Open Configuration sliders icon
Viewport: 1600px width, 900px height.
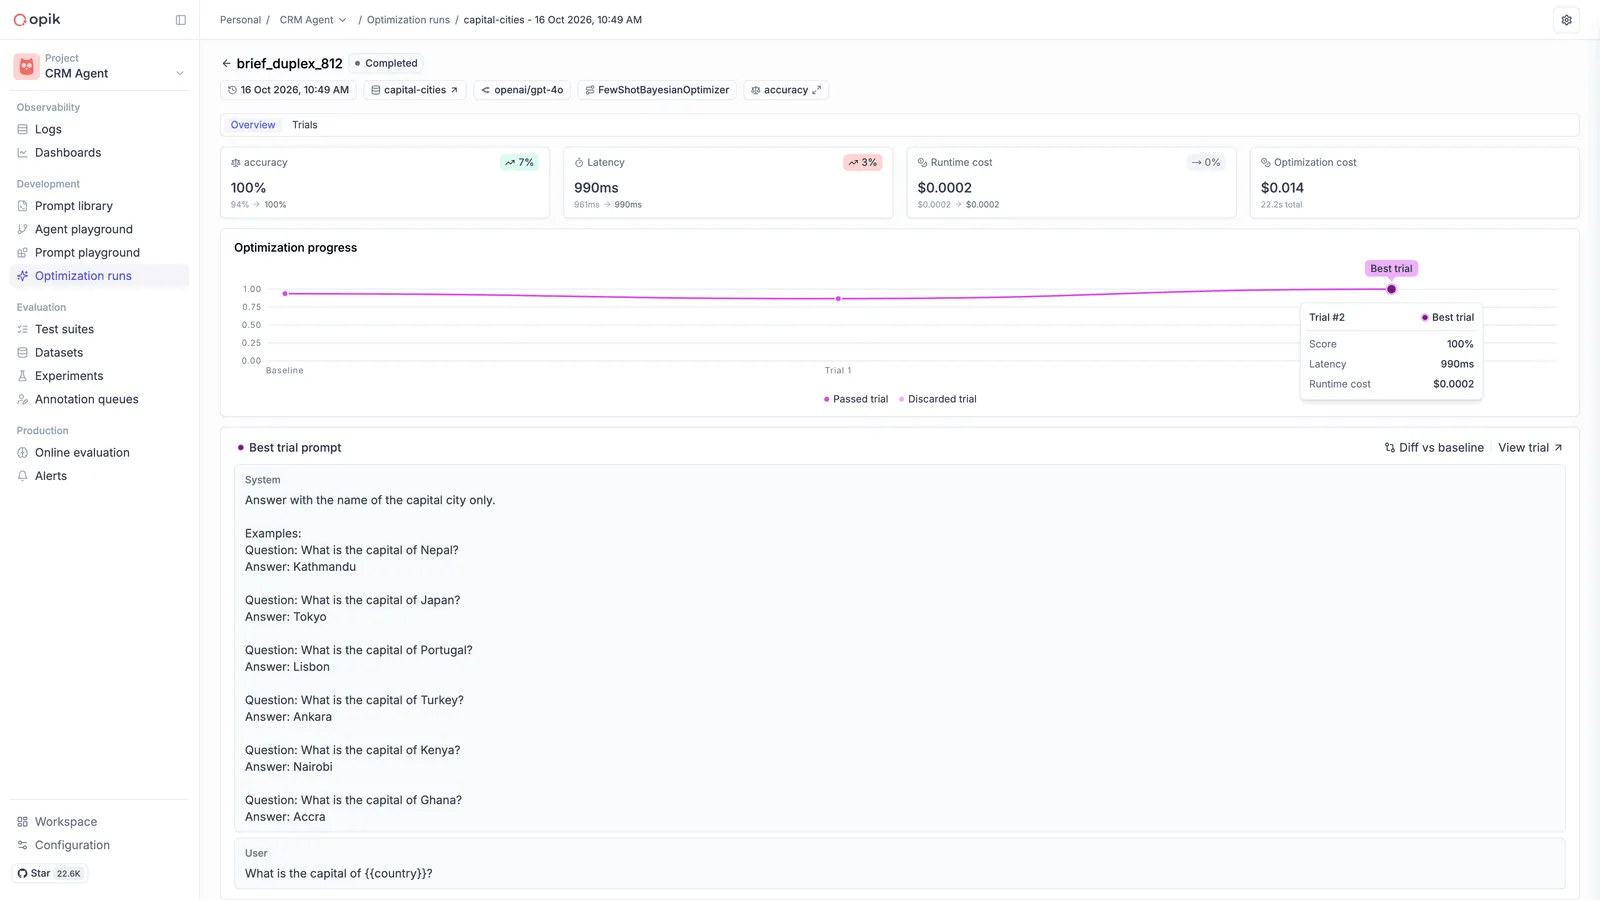(22, 845)
